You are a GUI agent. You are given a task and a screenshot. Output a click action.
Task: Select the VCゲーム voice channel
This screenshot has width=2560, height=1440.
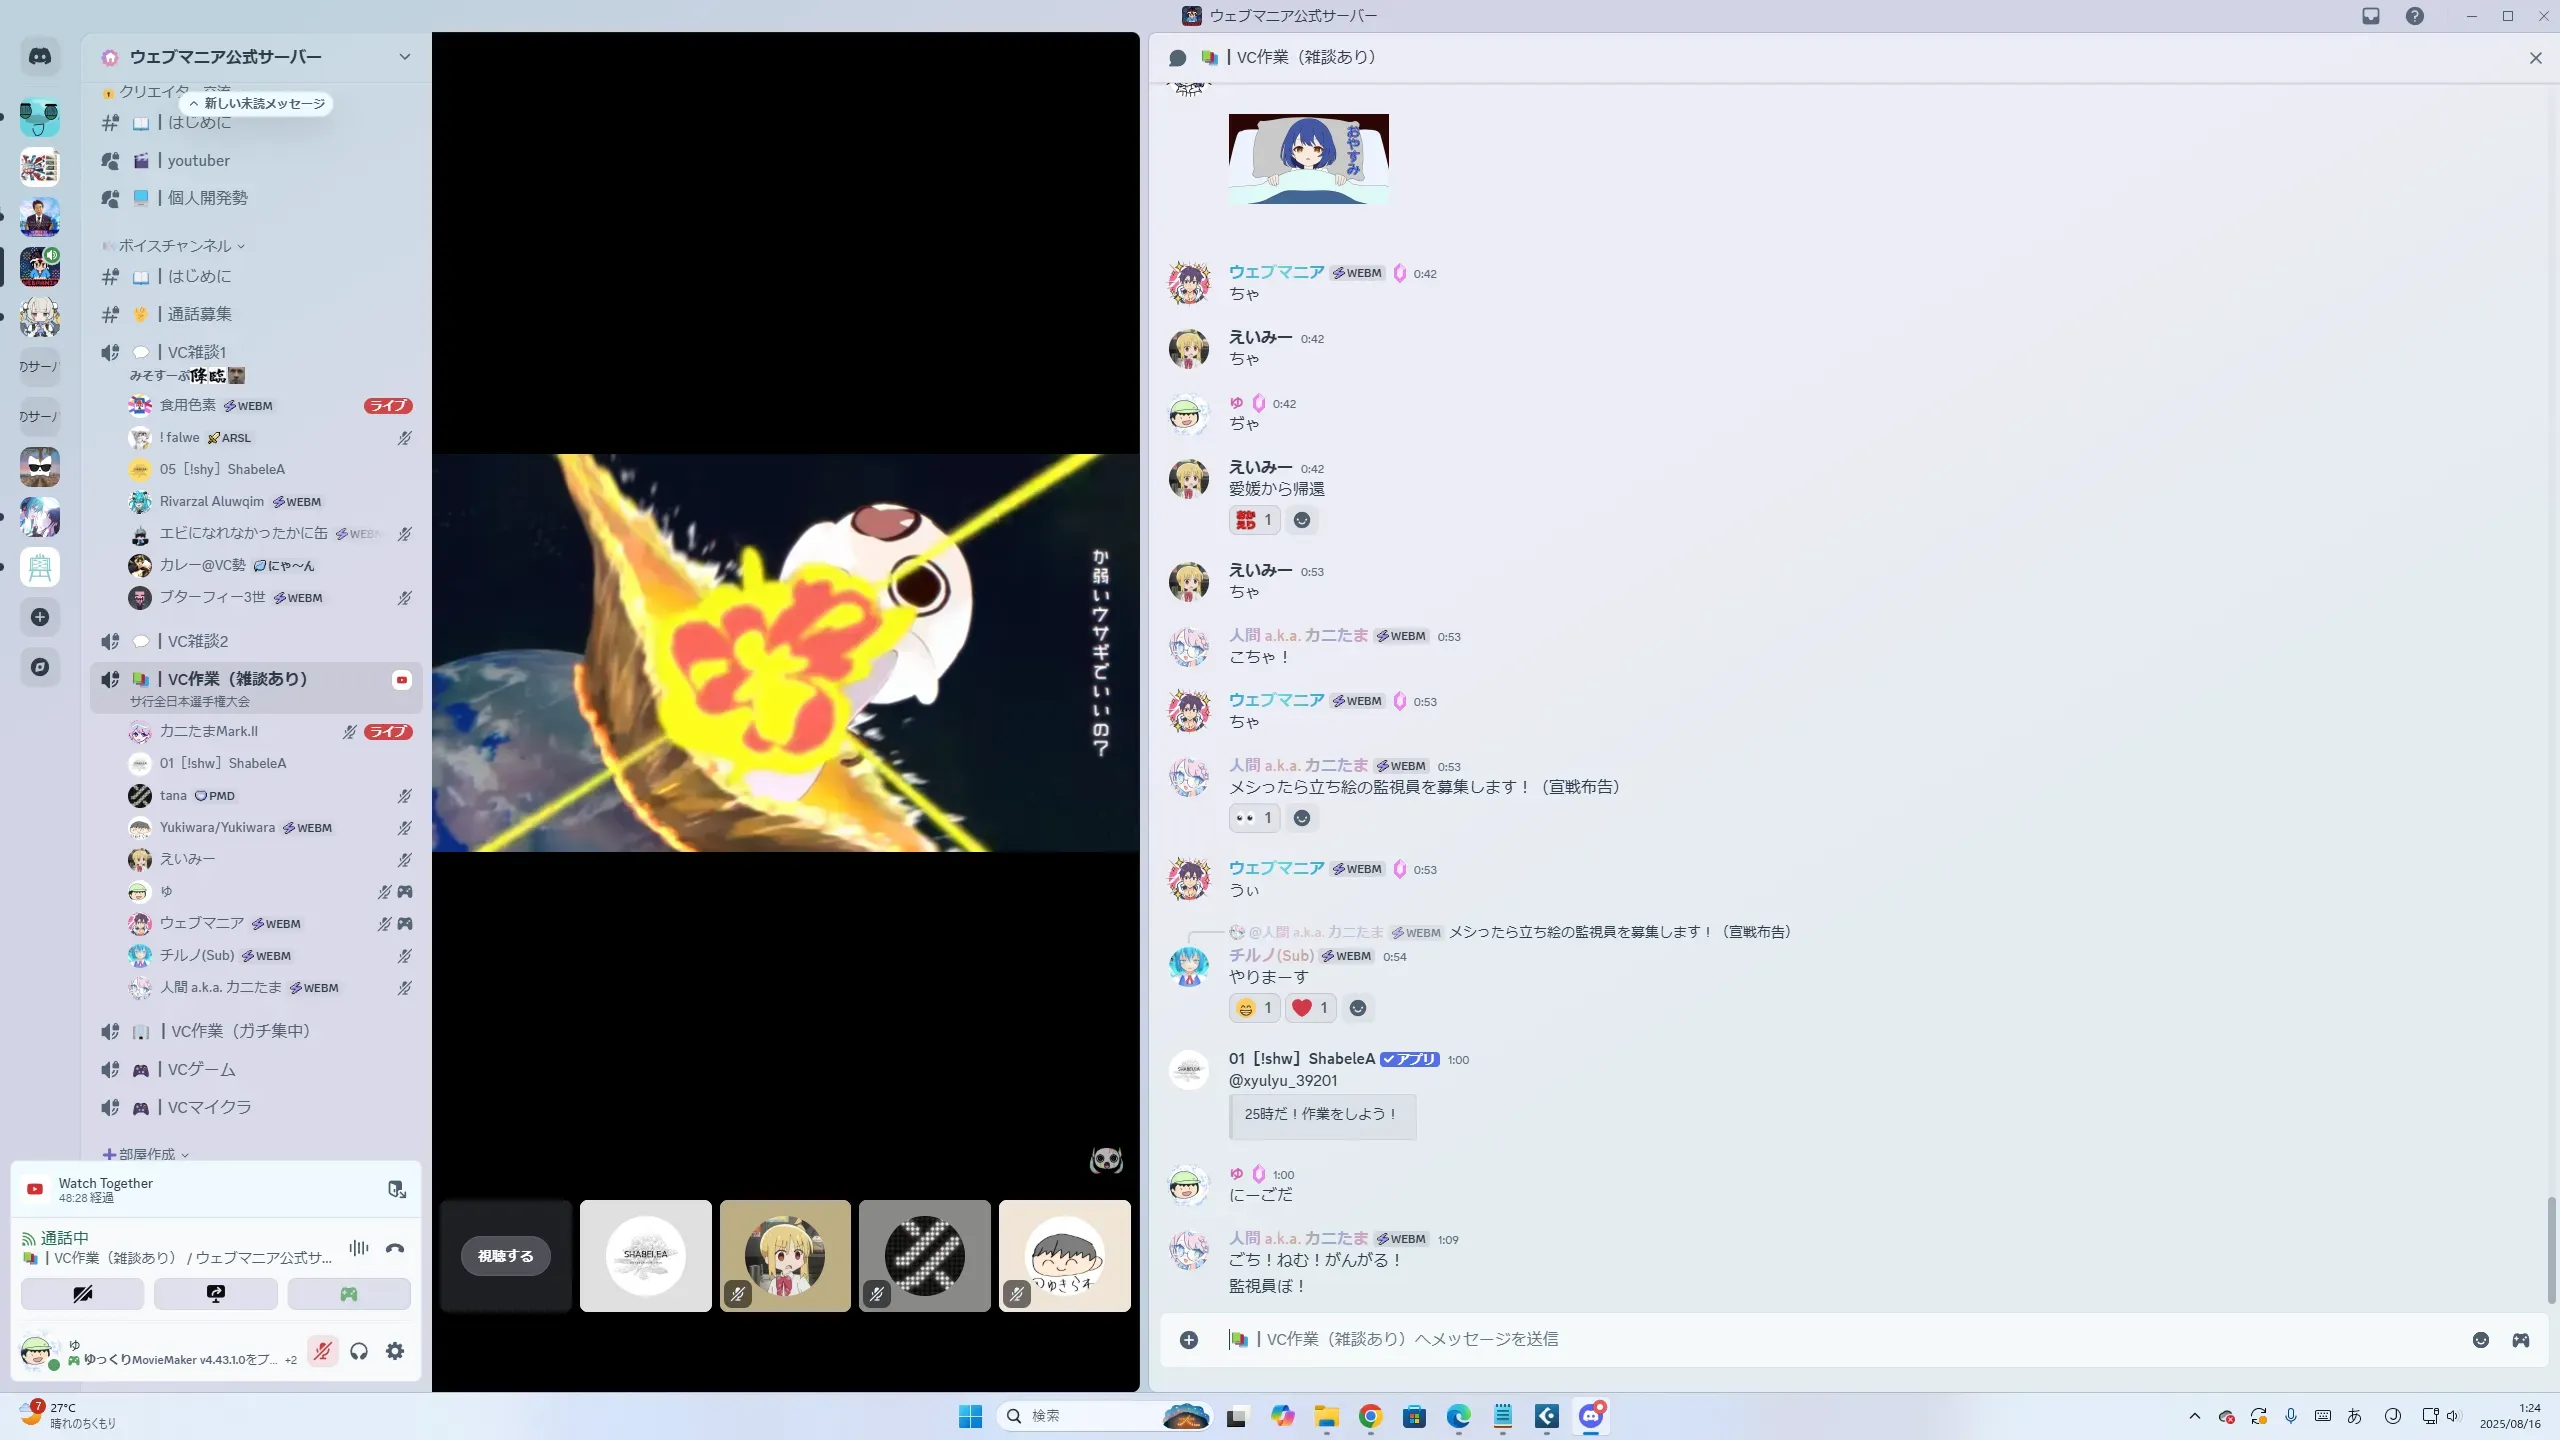(x=202, y=1069)
